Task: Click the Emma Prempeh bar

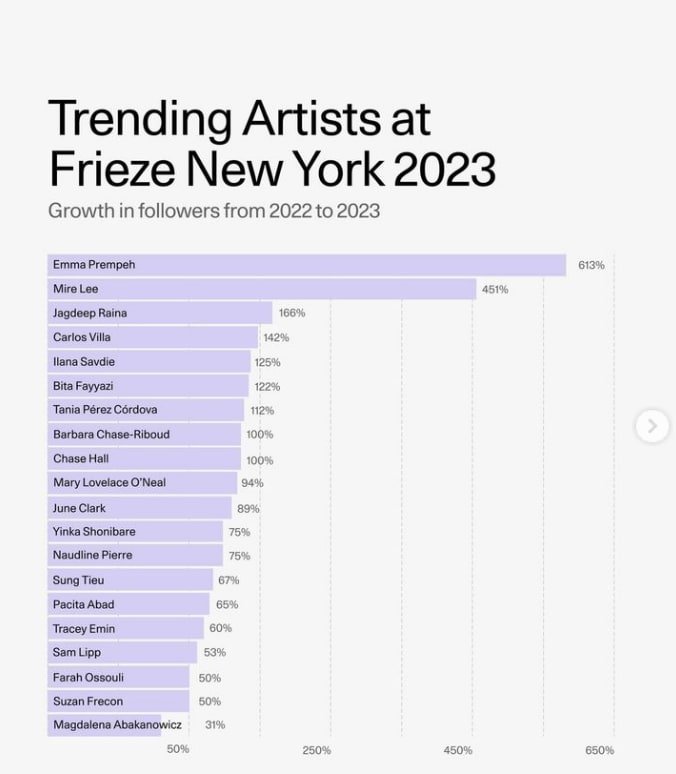Action: pos(306,265)
